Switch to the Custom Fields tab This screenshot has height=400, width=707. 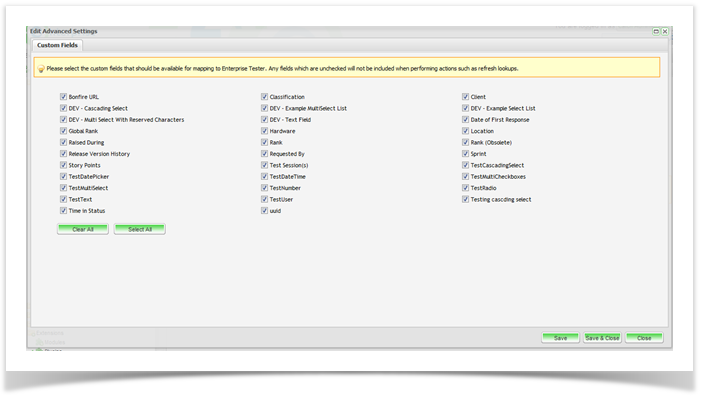pyautogui.click(x=55, y=45)
